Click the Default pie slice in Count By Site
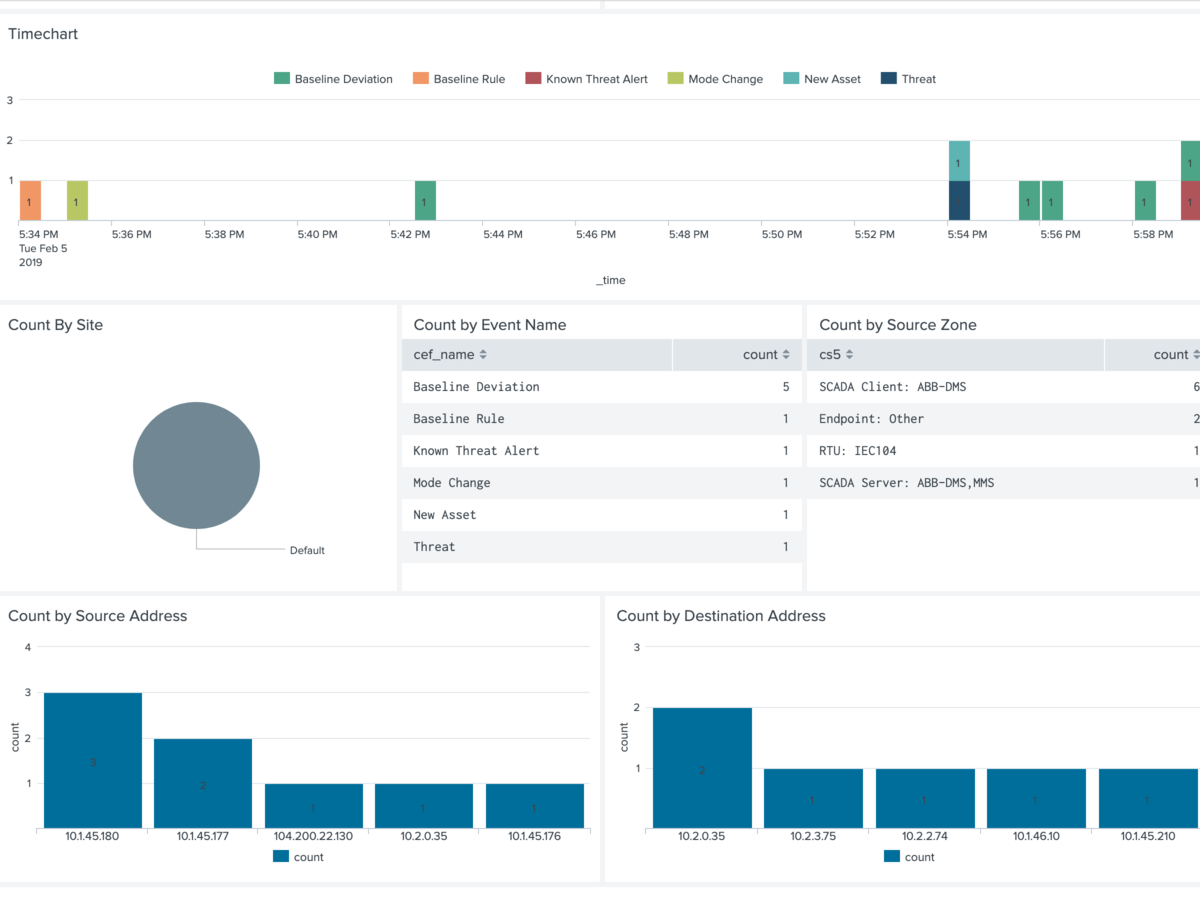1200x900 pixels. point(196,465)
